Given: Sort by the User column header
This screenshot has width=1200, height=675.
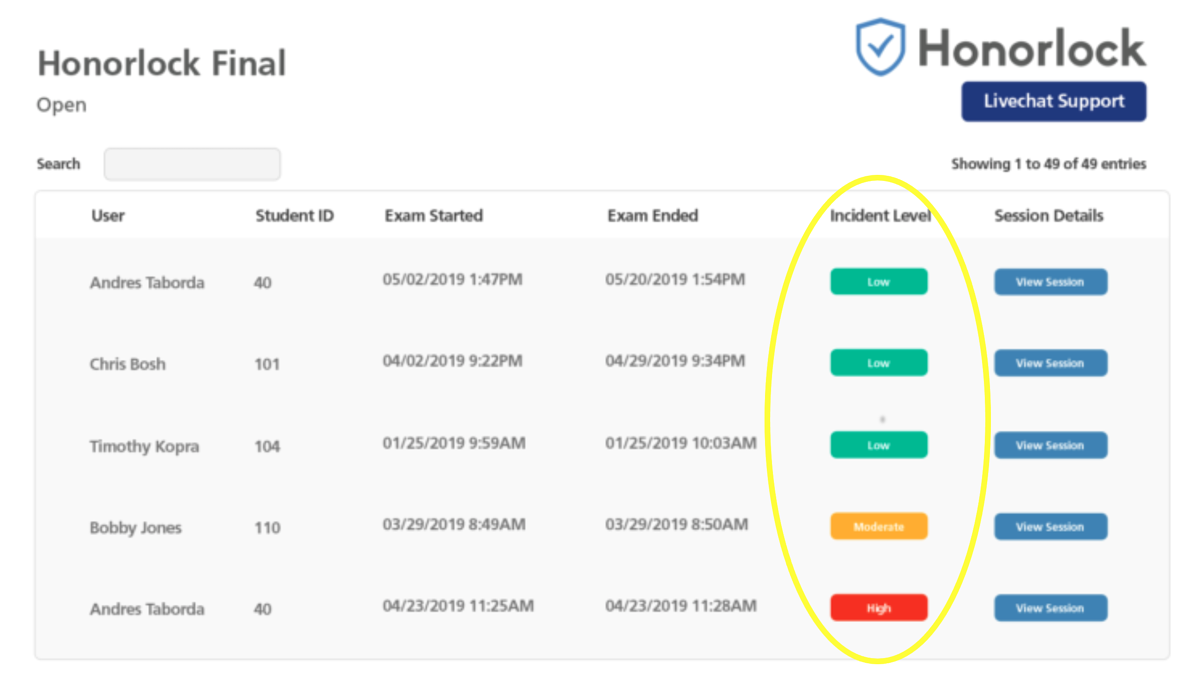Looking at the screenshot, I should pyautogui.click(x=108, y=215).
